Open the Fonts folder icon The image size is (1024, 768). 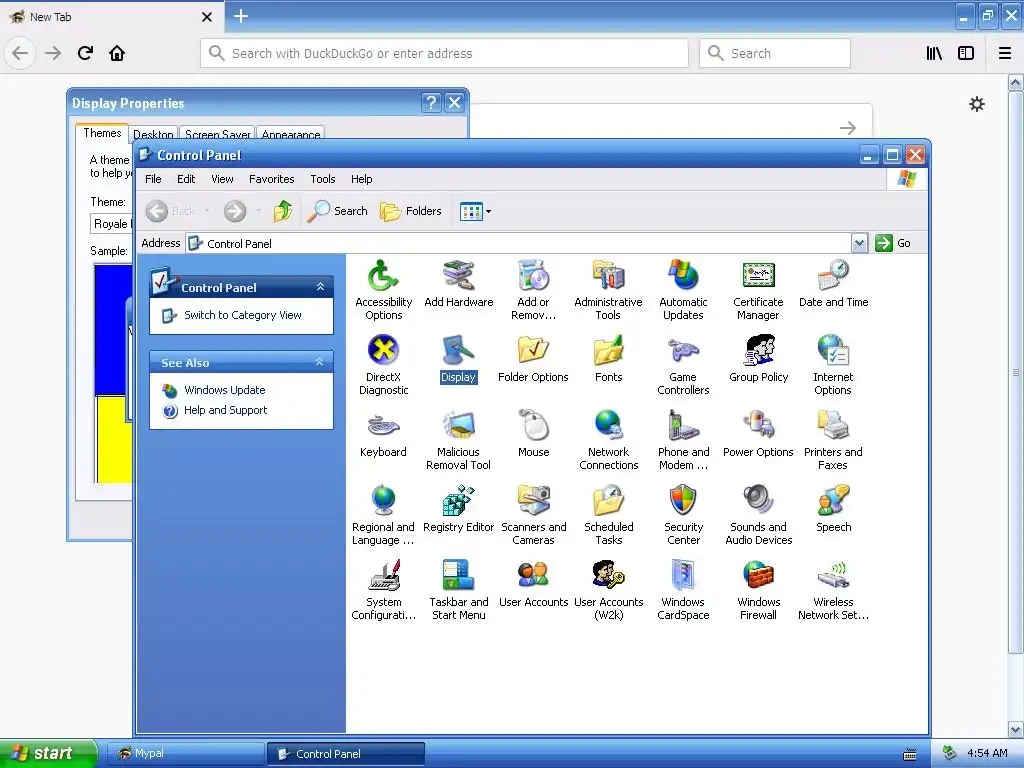tap(608, 359)
